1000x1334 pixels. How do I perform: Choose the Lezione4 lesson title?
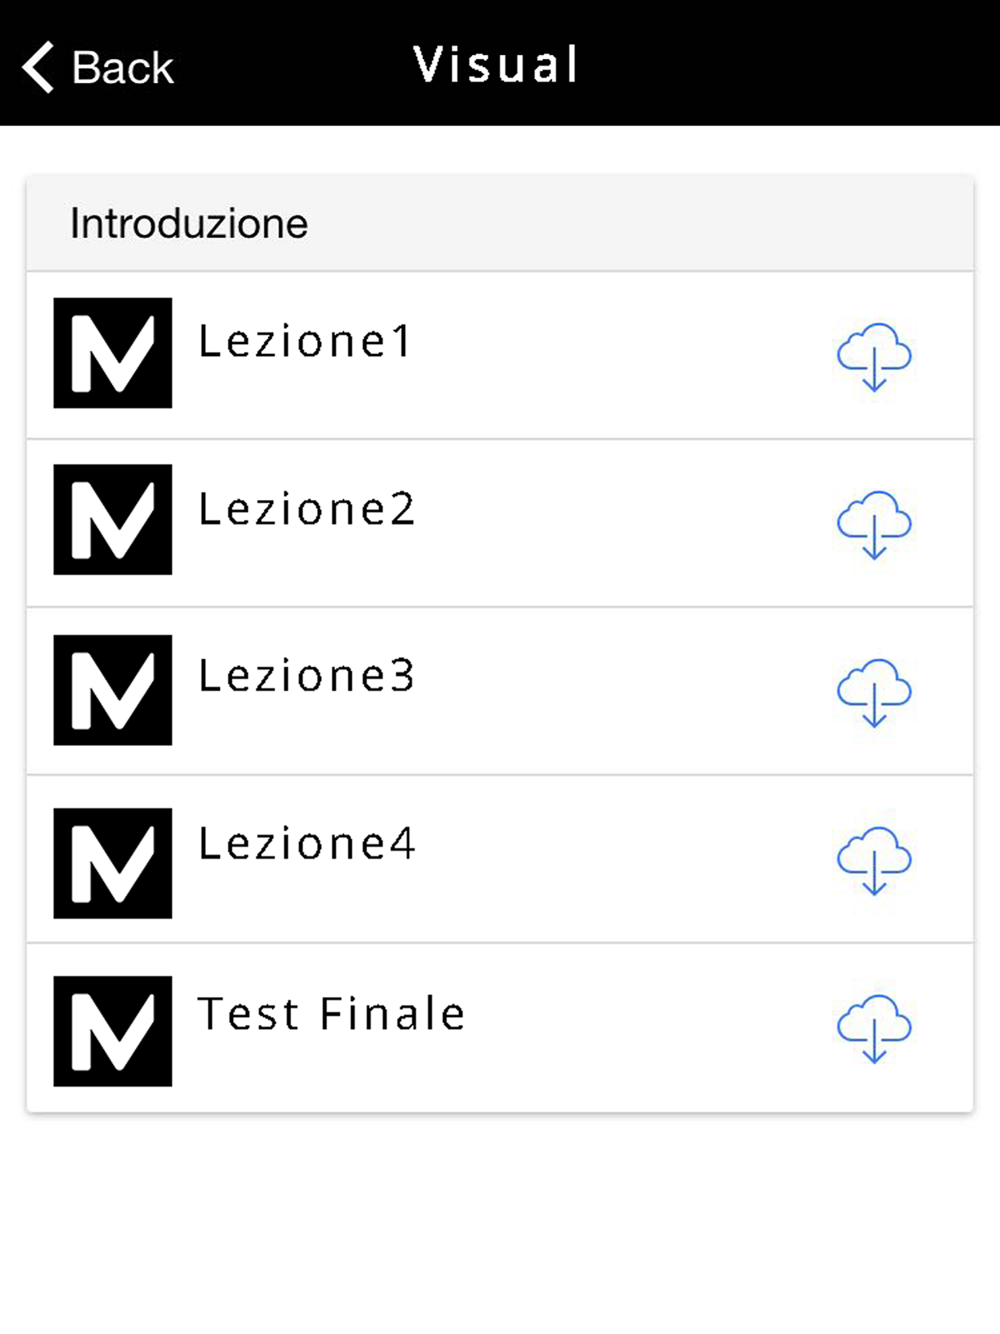pyautogui.click(x=306, y=845)
